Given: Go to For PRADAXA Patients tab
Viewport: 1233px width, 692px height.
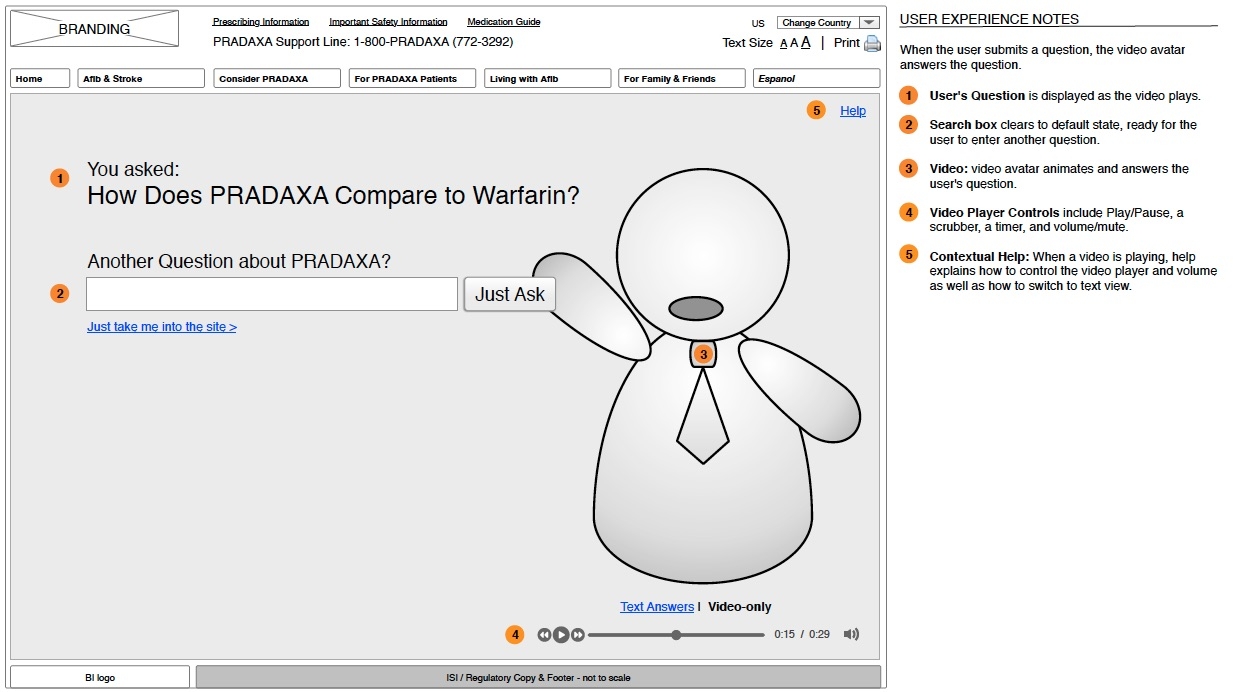Looking at the screenshot, I should 412,78.
